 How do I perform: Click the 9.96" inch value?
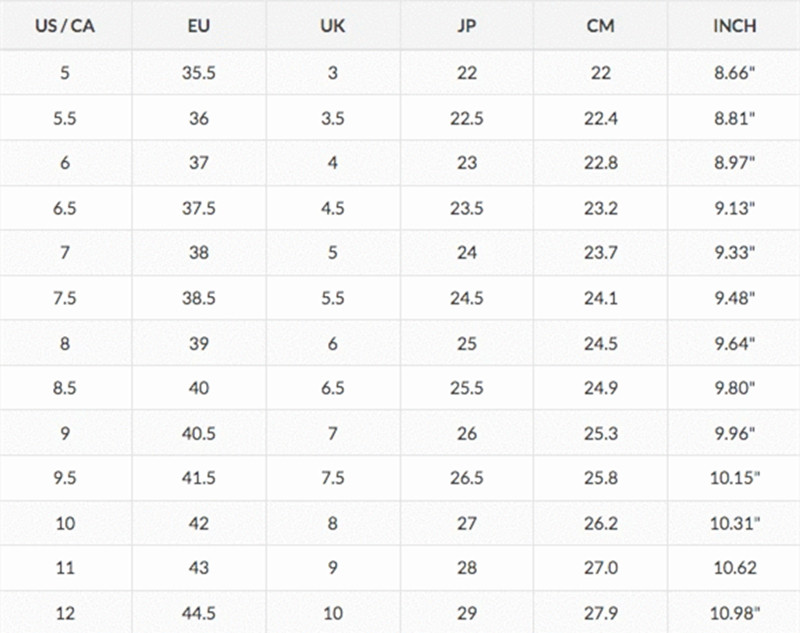tap(734, 433)
